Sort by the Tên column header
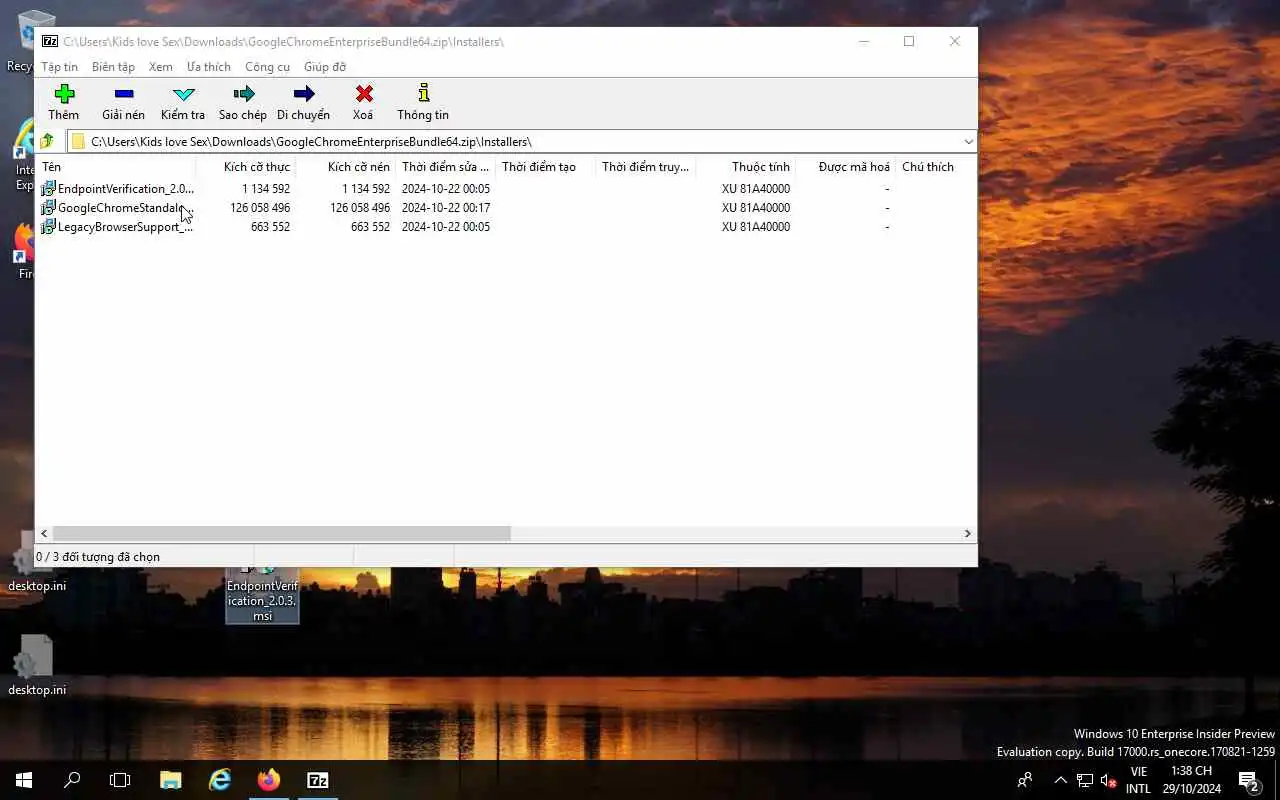Screen dimensions: 1280x800 [115, 167]
